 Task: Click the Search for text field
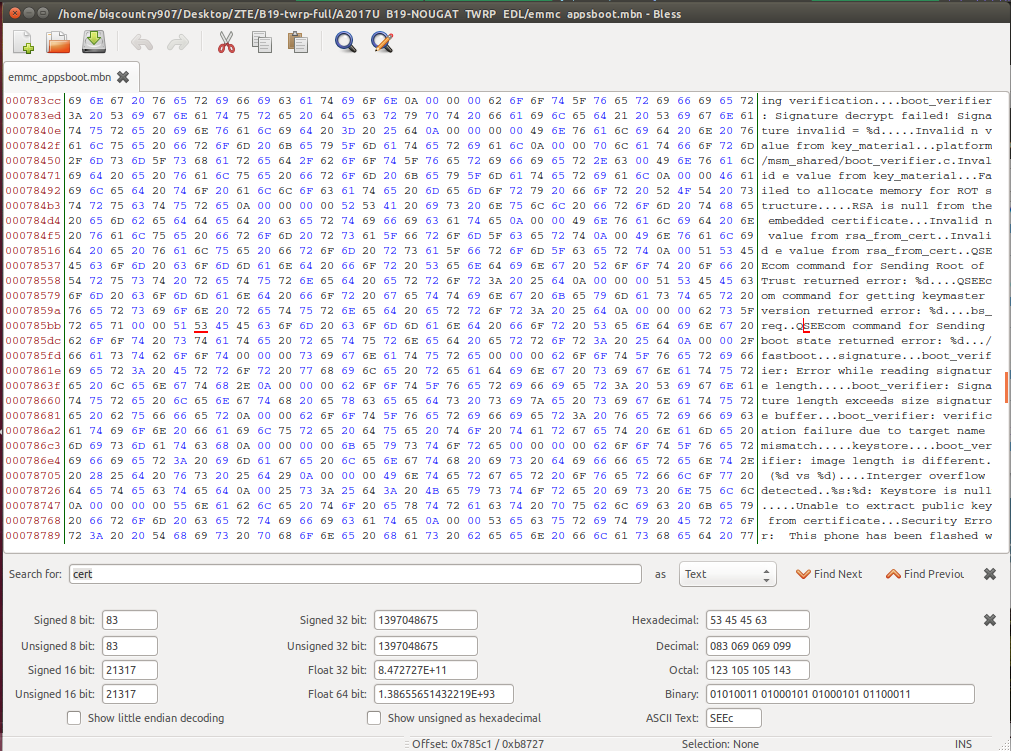355,574
